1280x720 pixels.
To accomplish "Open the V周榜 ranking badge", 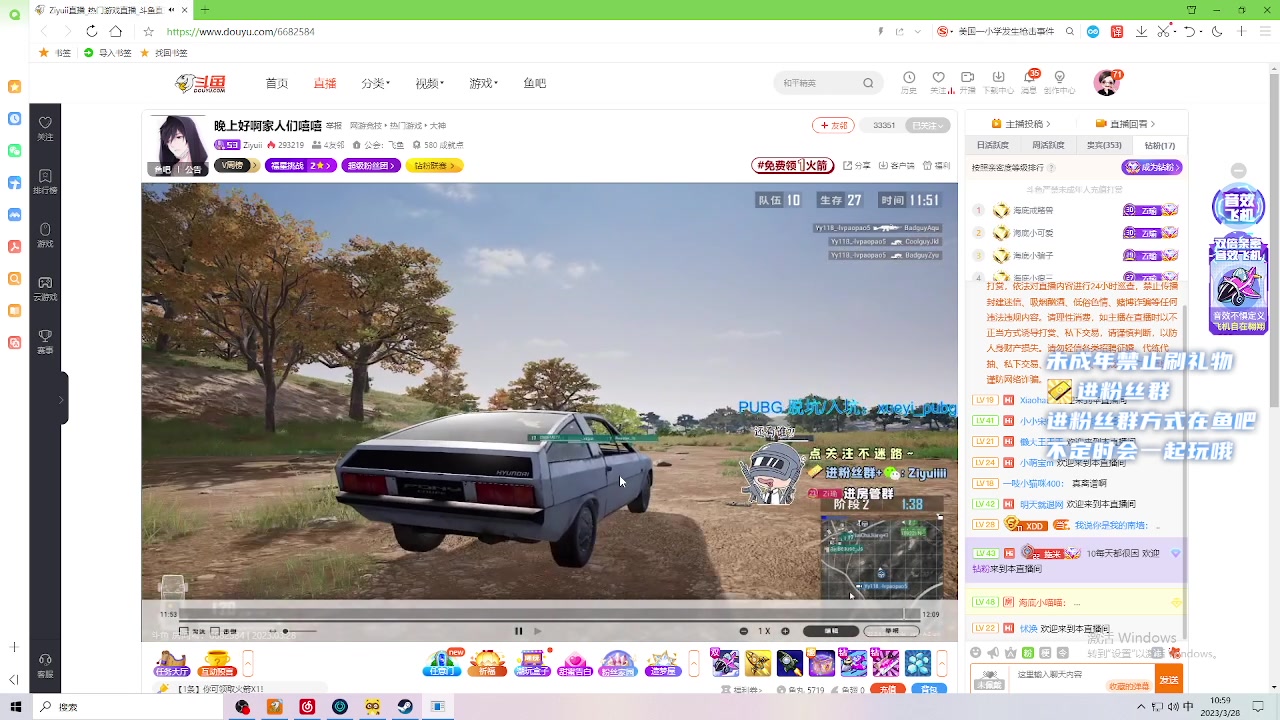I will (237, 166).
